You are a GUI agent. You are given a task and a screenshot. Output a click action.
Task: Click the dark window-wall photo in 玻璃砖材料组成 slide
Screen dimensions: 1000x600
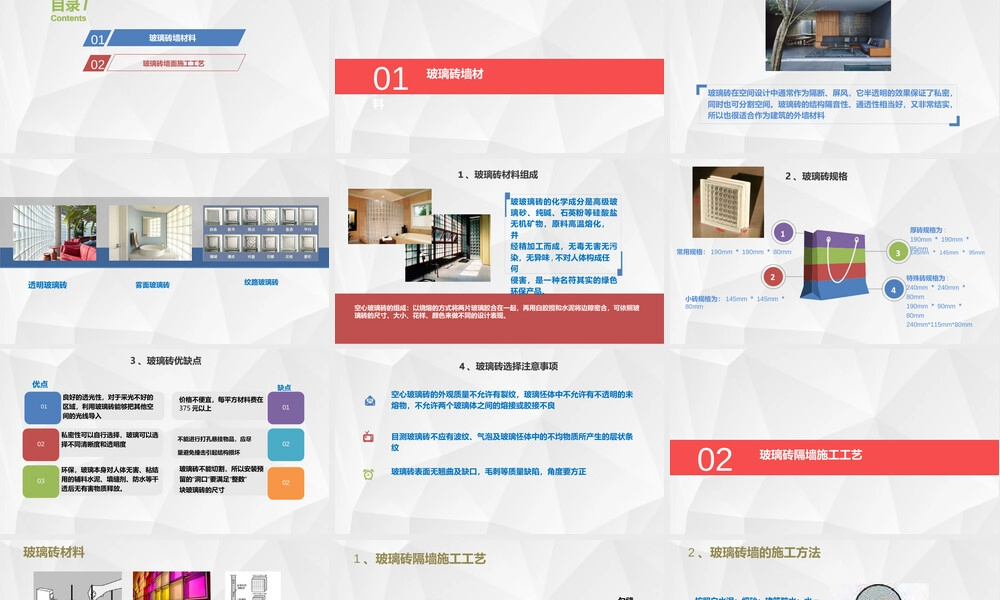coord(448,248)
